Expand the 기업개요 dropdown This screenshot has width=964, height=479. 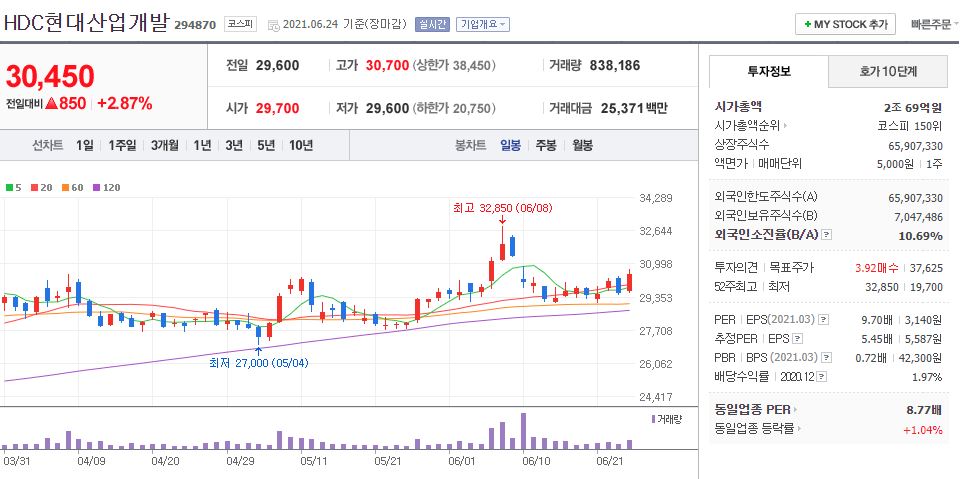tap(483, 25)
